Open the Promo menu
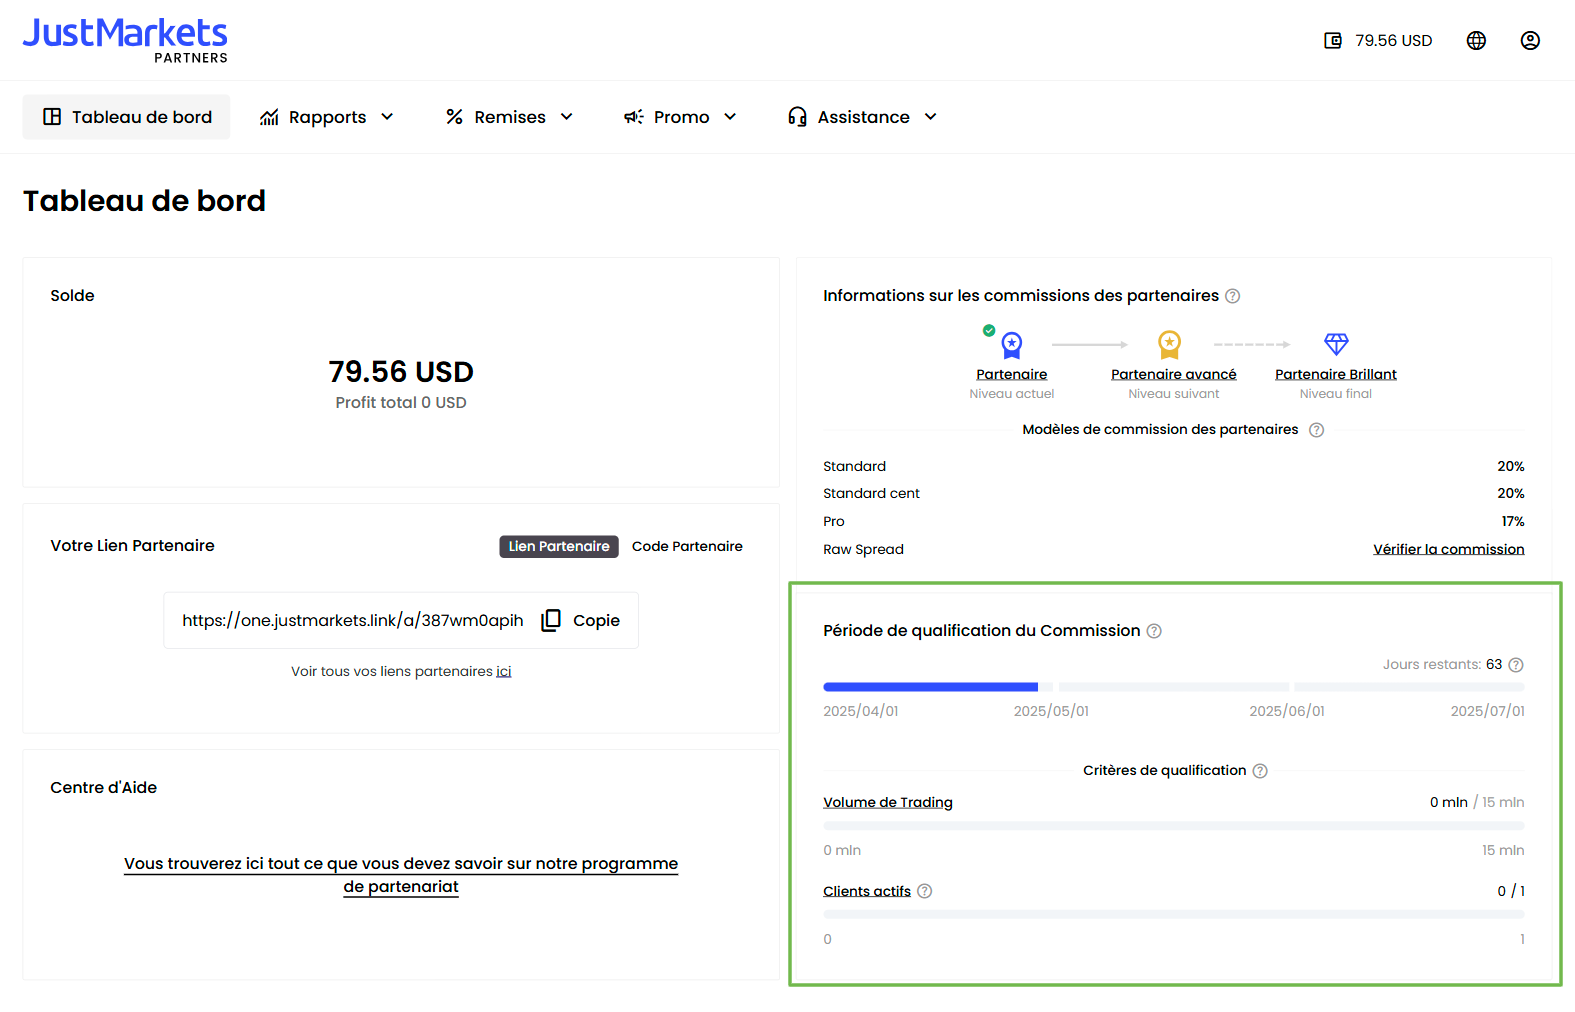Screen dimensions: 1575x1012 pos(681,117)
